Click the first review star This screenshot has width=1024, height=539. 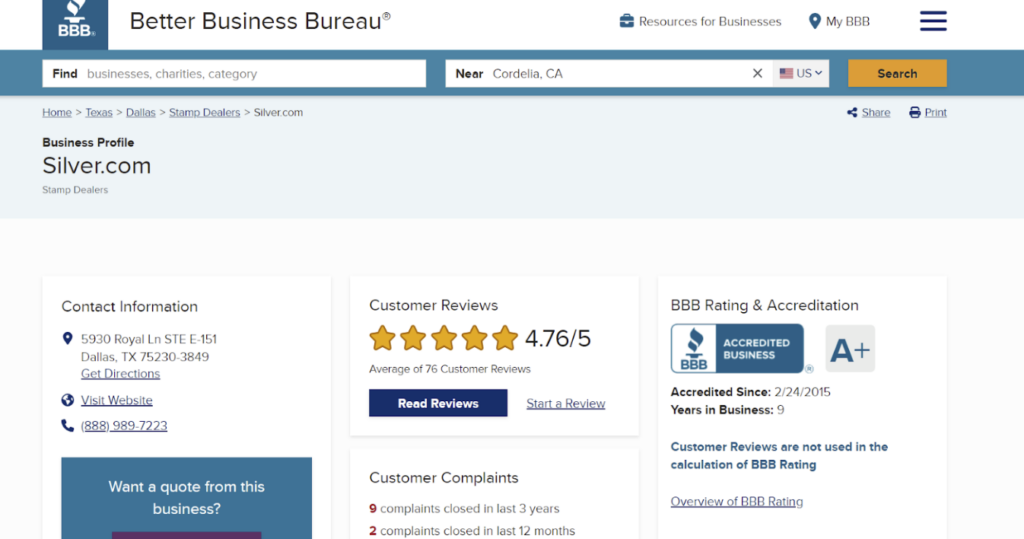pos(383,338)
